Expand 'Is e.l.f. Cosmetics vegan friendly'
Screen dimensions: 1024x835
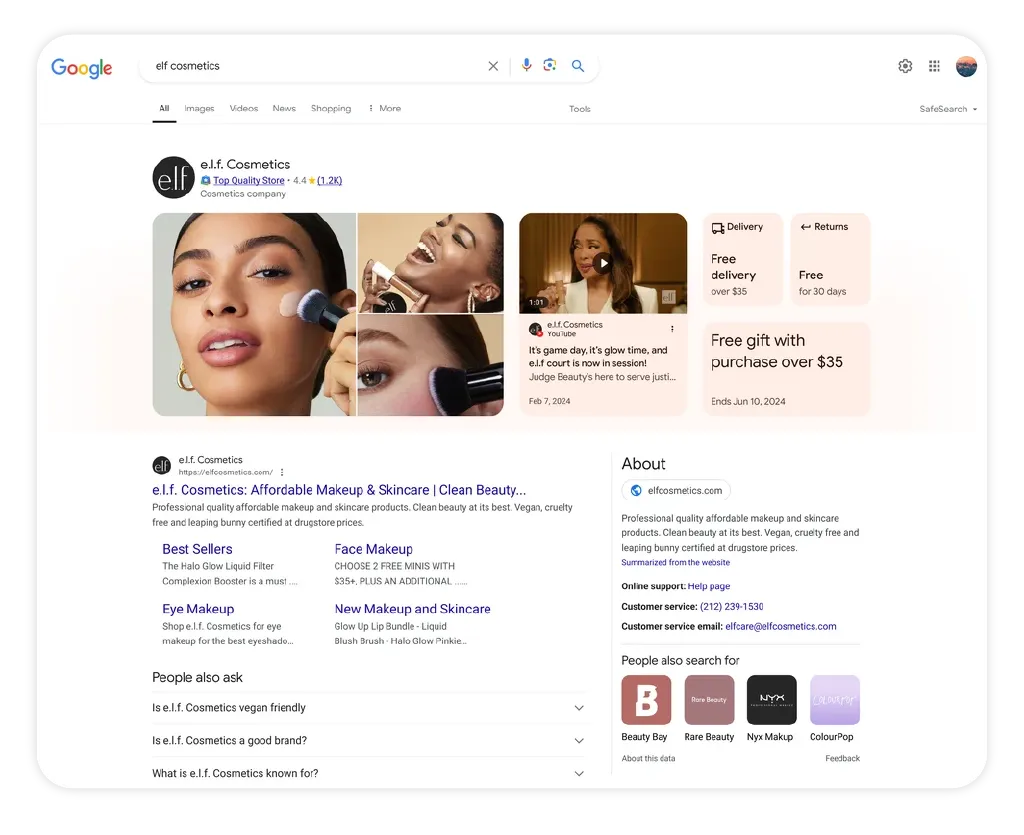tap(369, 708)
